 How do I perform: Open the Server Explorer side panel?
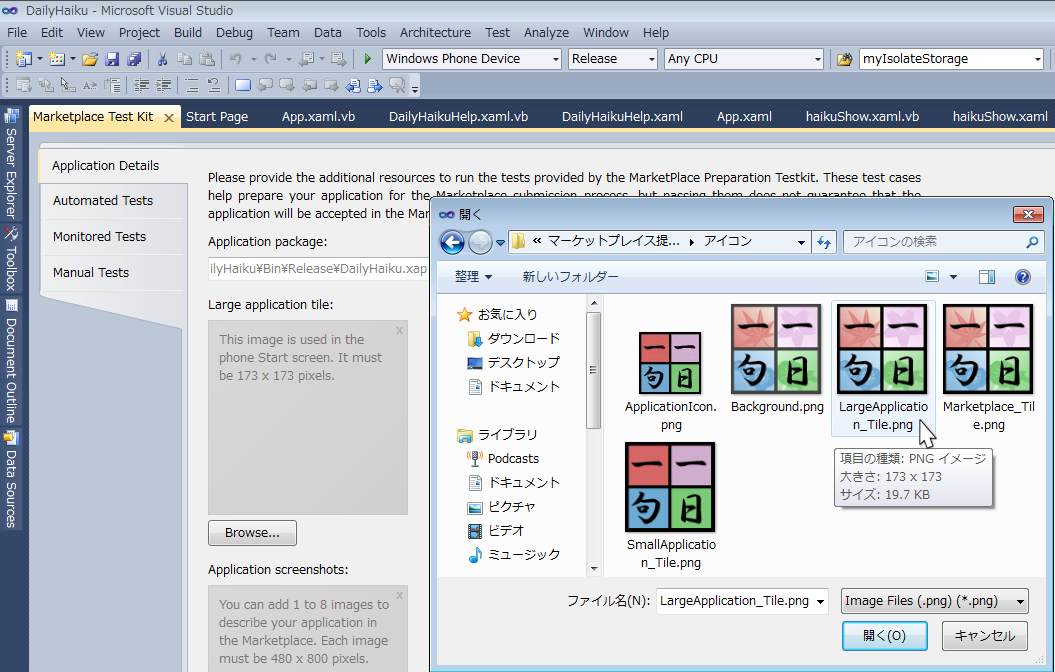[x=11, y=165]
